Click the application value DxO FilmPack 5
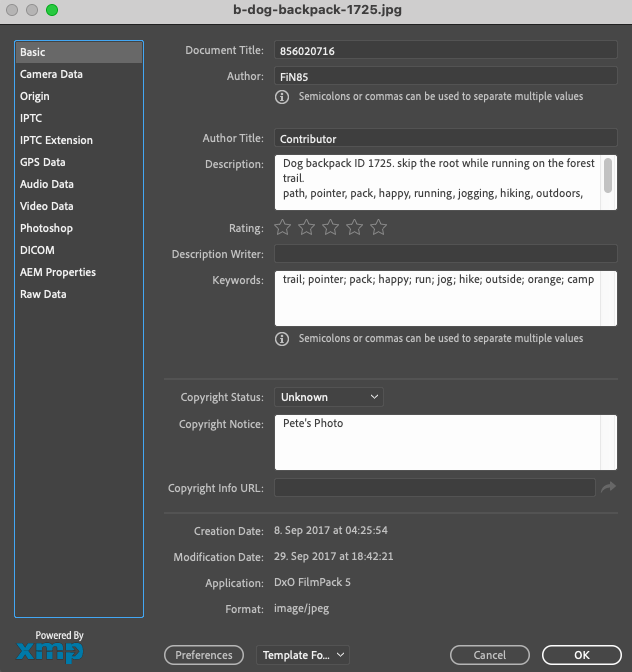Screen dimensions: 632x672 tap(312, 582)
